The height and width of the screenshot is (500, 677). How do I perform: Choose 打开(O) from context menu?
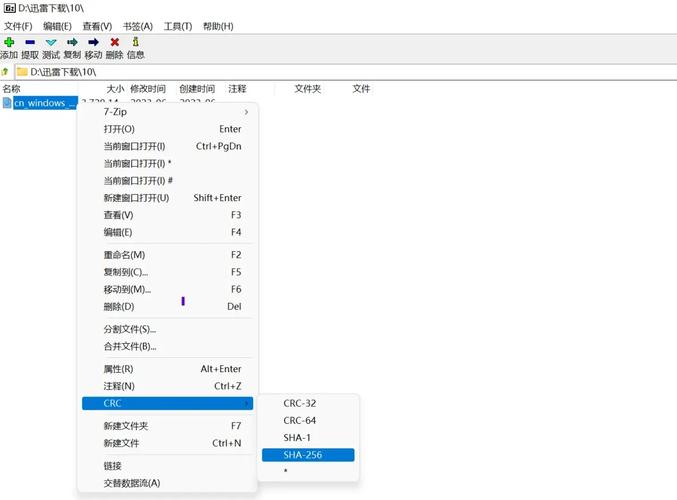tap(168, 129)
